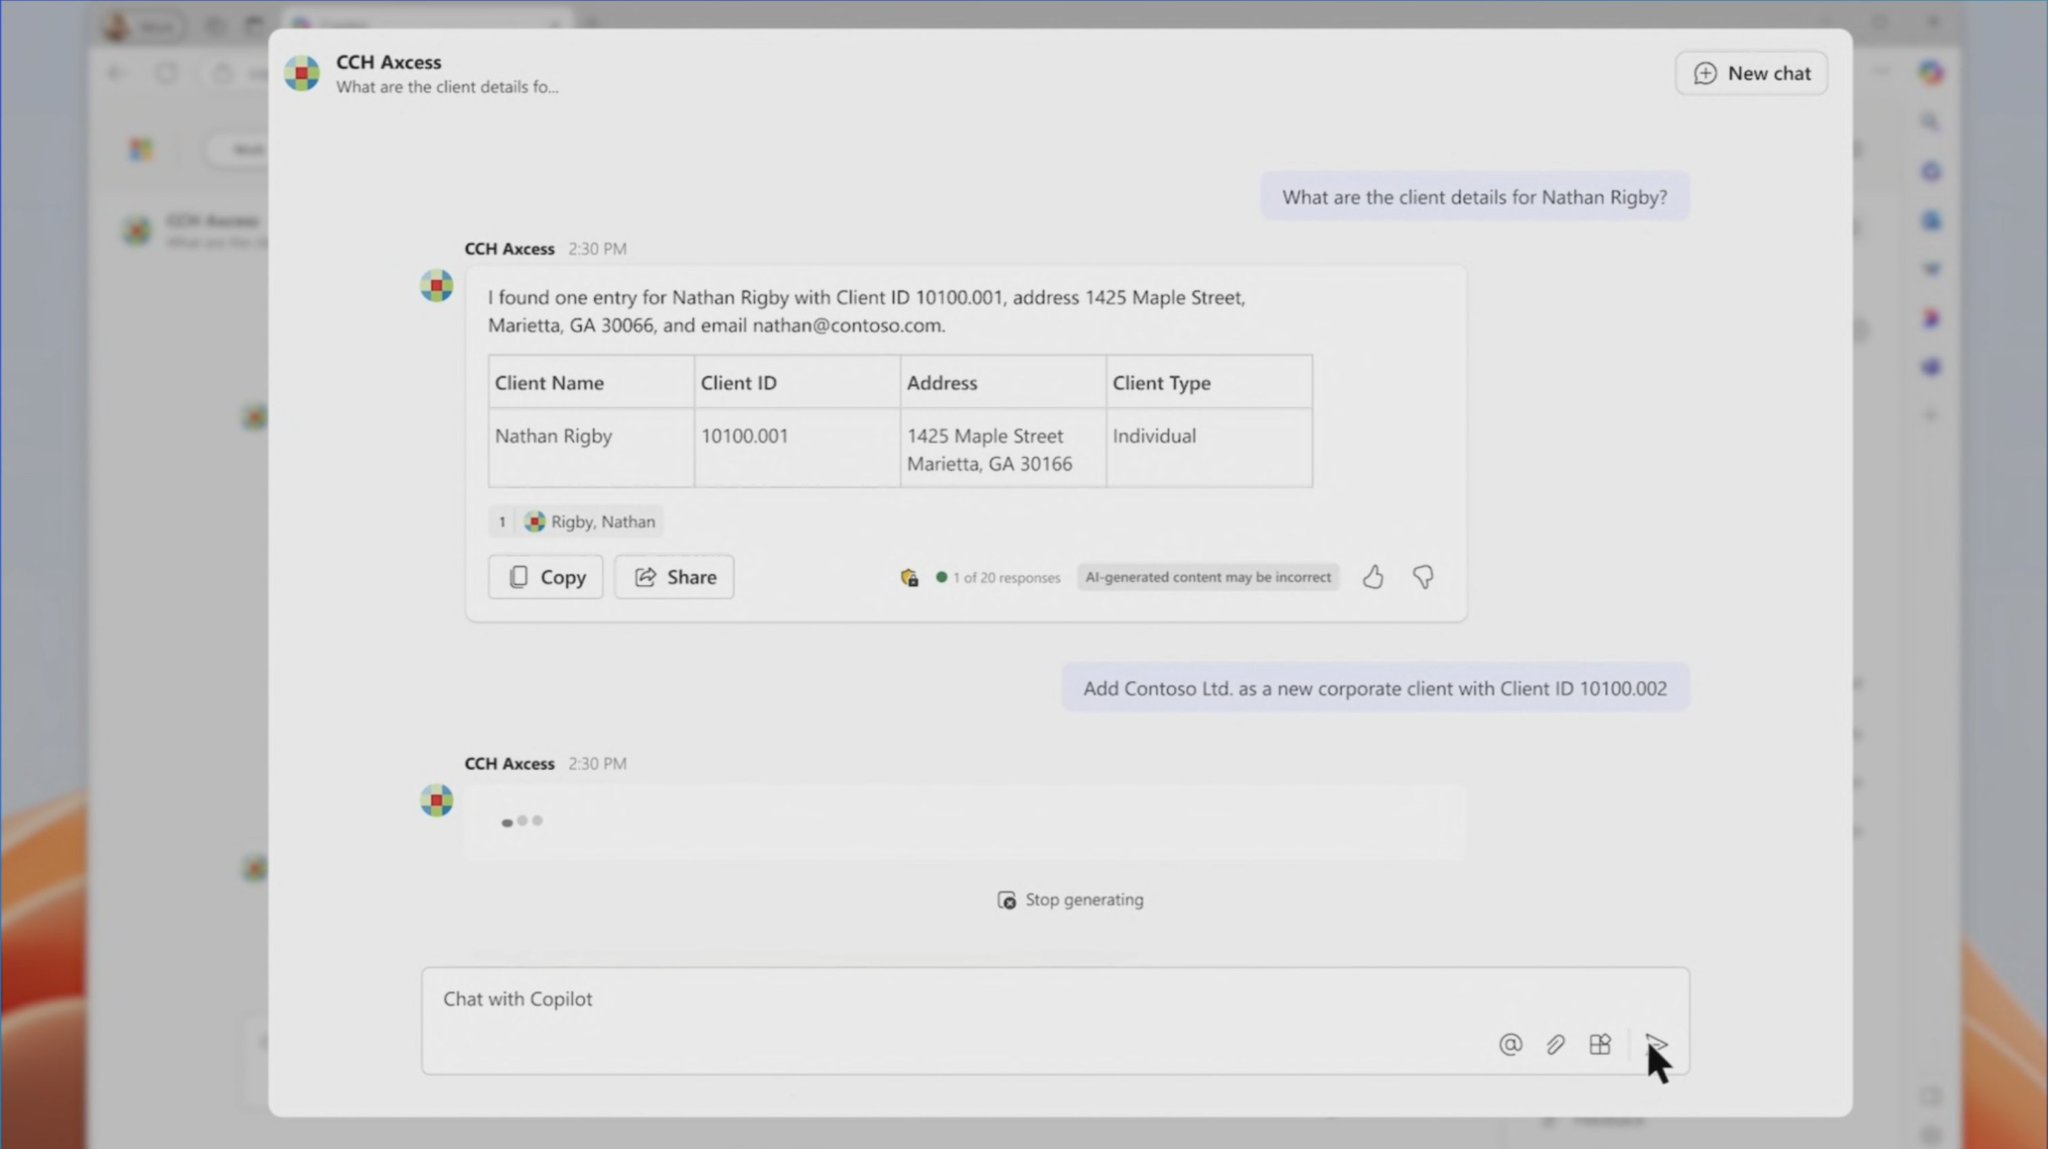This screenshot has height=1149, width=2048.
Task: Share the Nathan Rigby response
Action: [674, 577]
